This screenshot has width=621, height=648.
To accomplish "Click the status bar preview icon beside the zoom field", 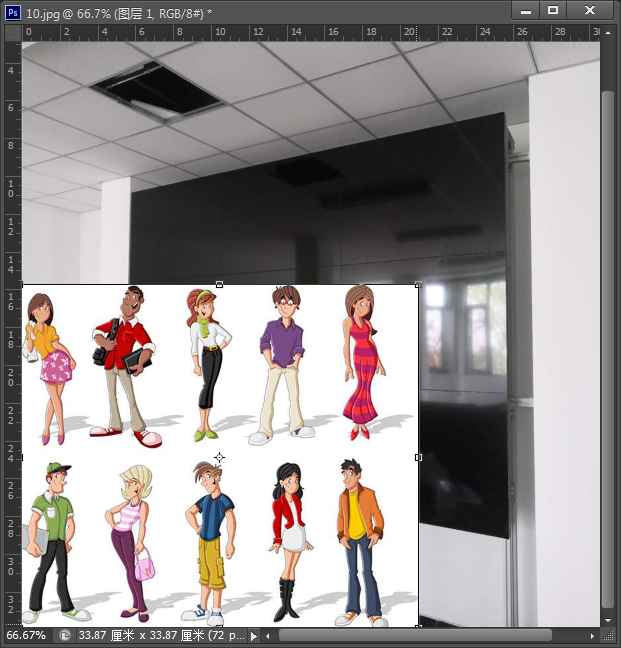I will (x=65, y=635).
